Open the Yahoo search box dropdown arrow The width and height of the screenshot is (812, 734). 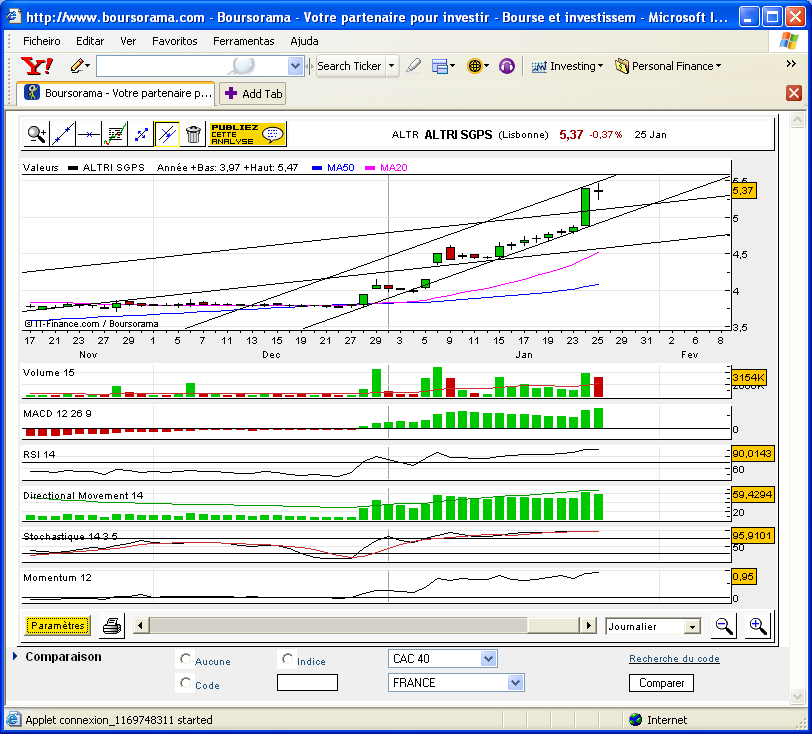coord(295,66)
